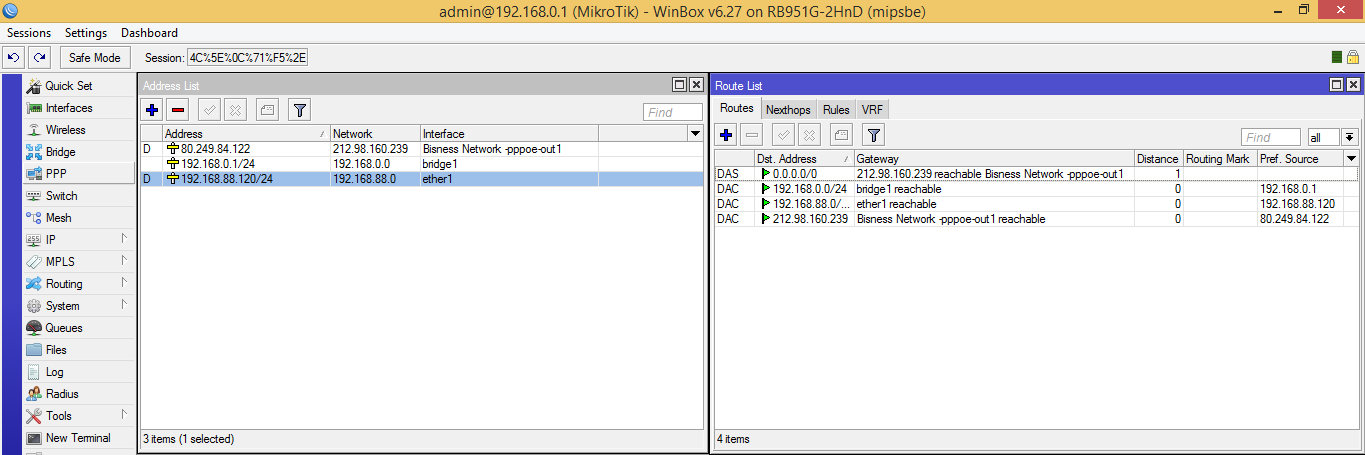Switch to VRF tab
The image size is (1365, 455).
click(x=872, y=110)
